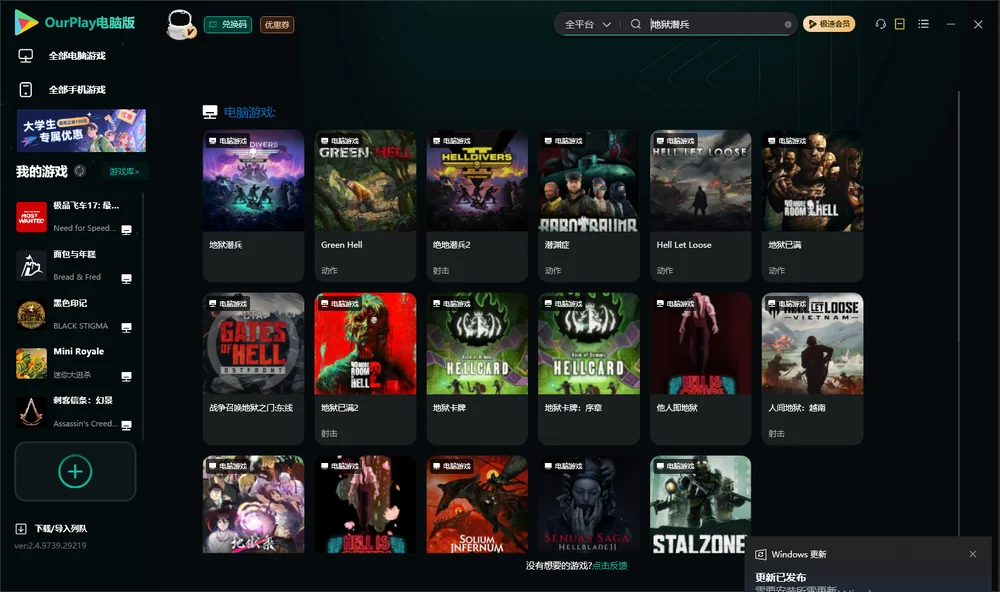Open the 他人即地狱 game card
Image resolution: width=1000 pixels, height=592 pixels.
[x=700, y=369]
